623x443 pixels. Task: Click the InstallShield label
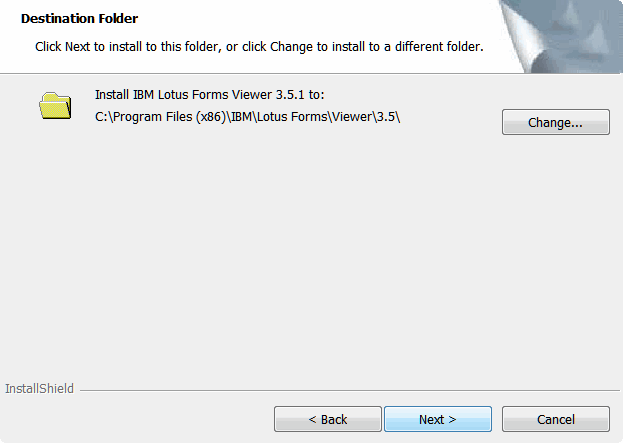tap(39, 389)
